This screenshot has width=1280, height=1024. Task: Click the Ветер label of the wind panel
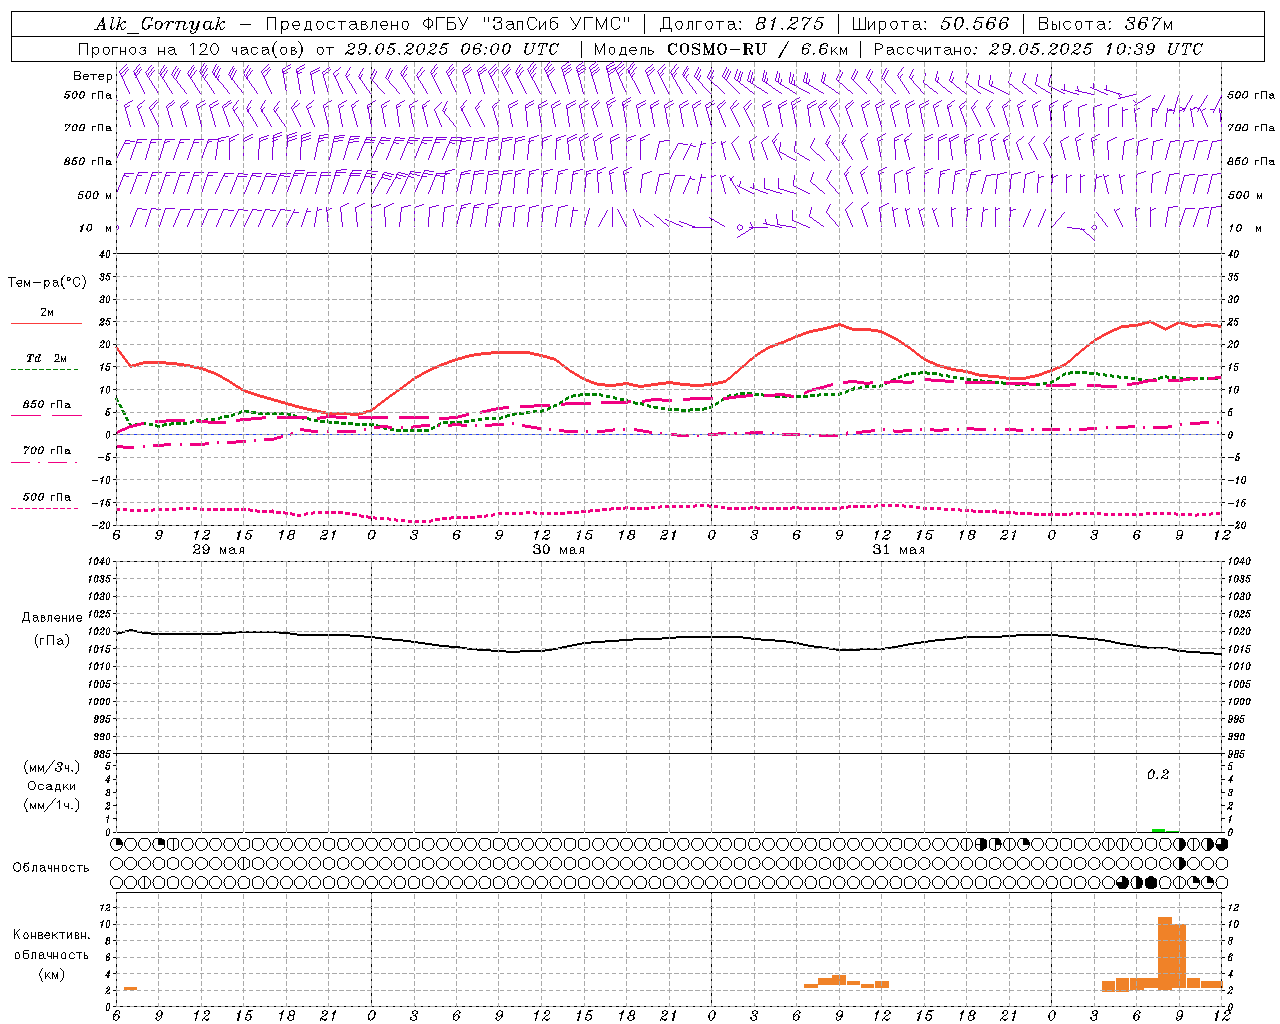coord(92,76)
